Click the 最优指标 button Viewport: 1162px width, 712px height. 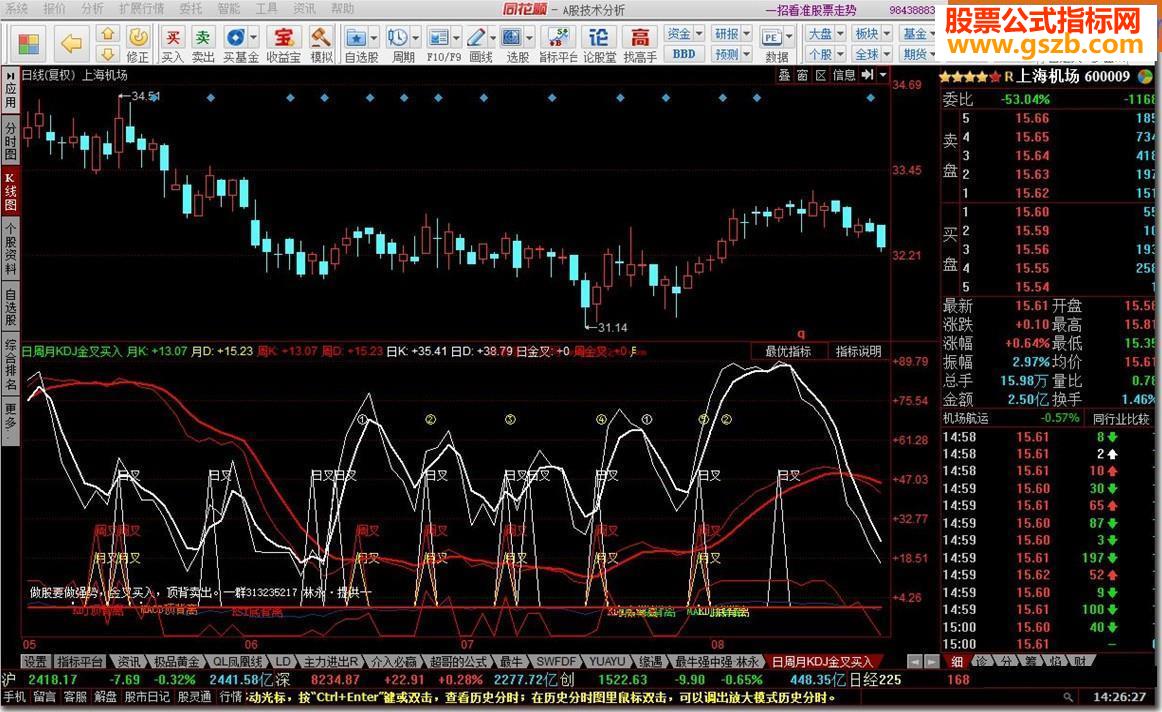tap(788, 351)
